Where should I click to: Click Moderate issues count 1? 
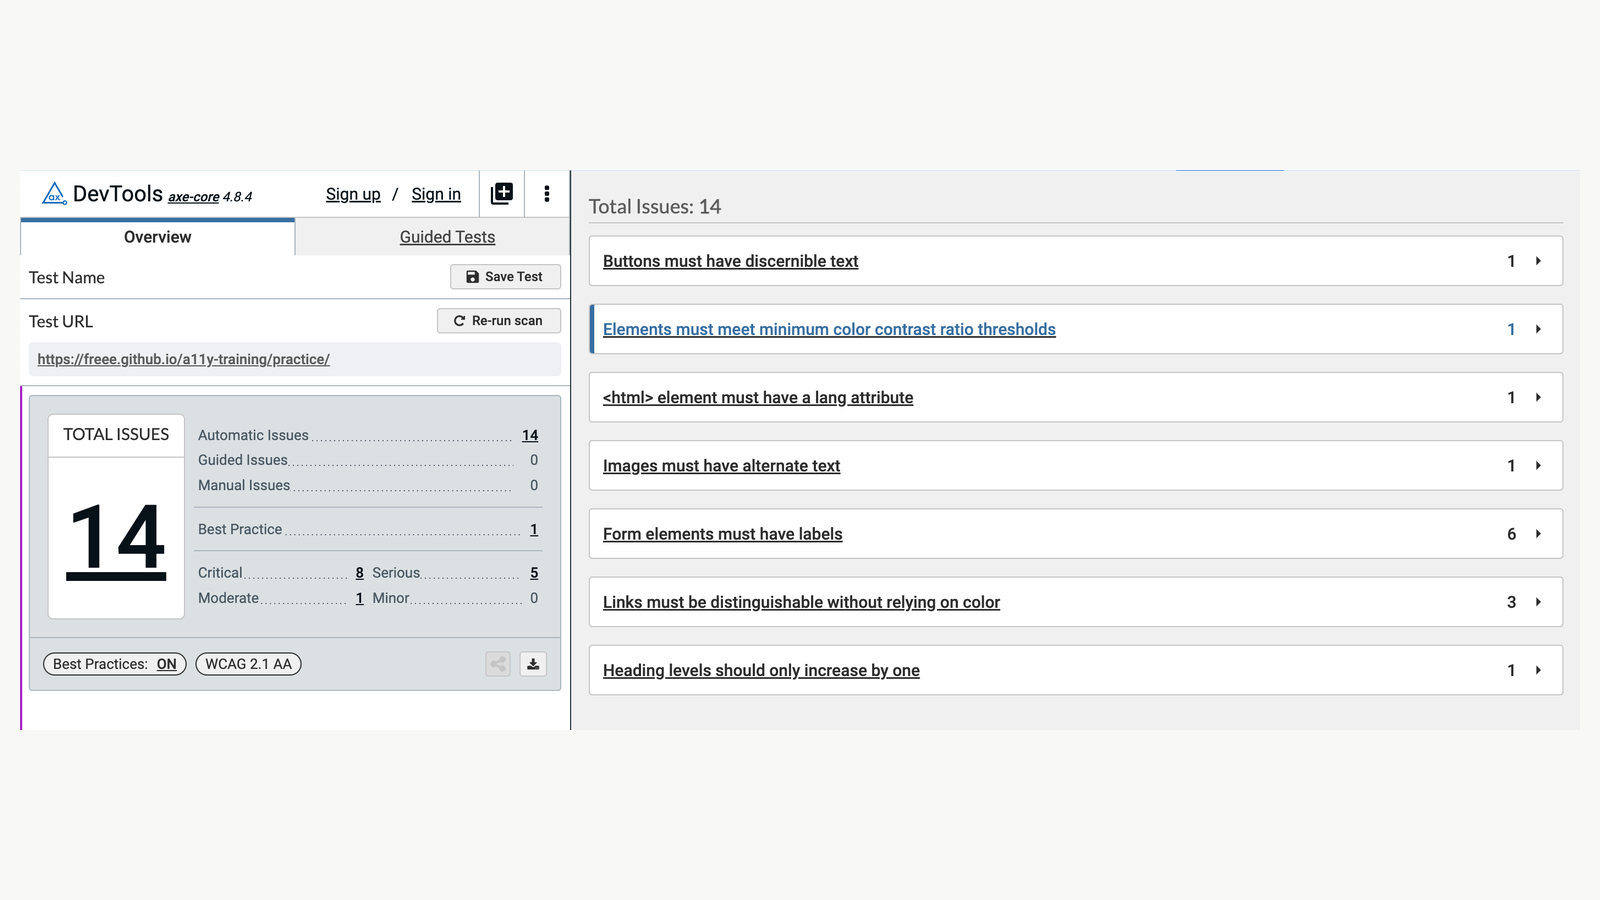coord(359,598)
